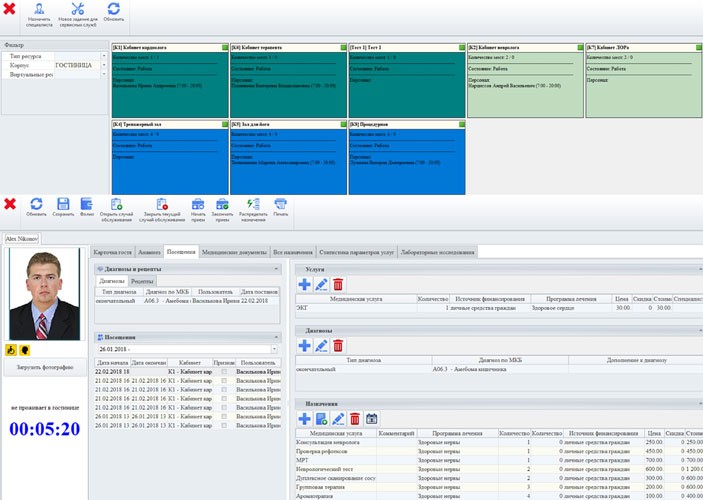Toggle the green indicator on Тренажерный зал card
703x500 pixels.
[x=225, y=124]
